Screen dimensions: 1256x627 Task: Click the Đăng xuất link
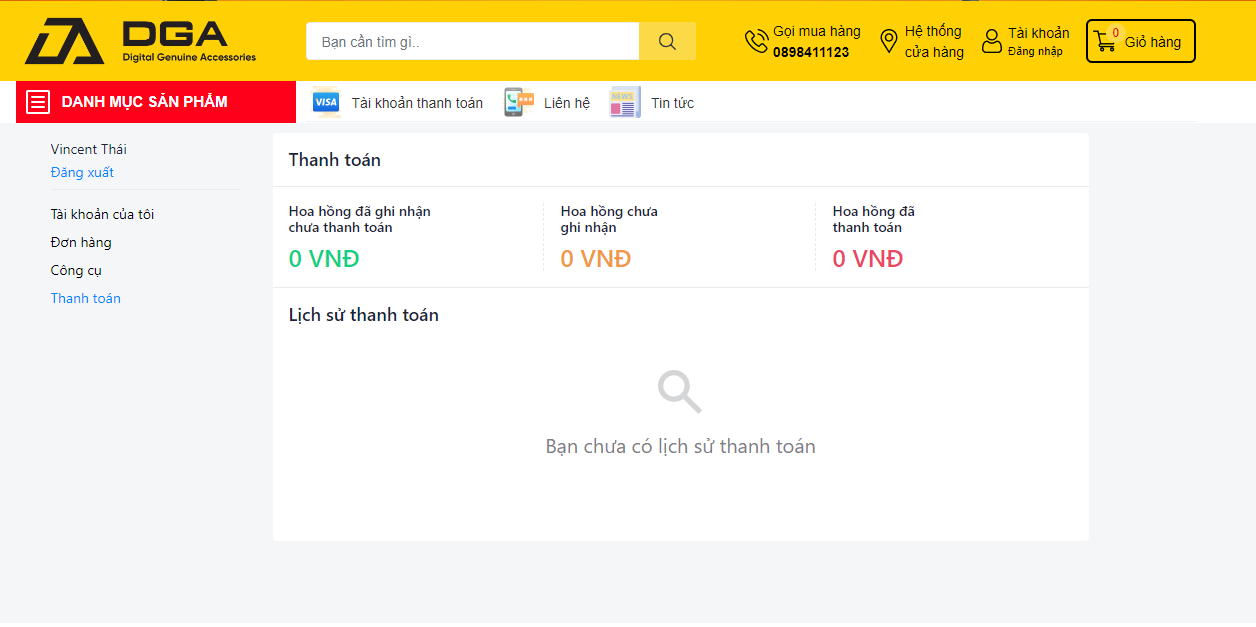(82, 172)
